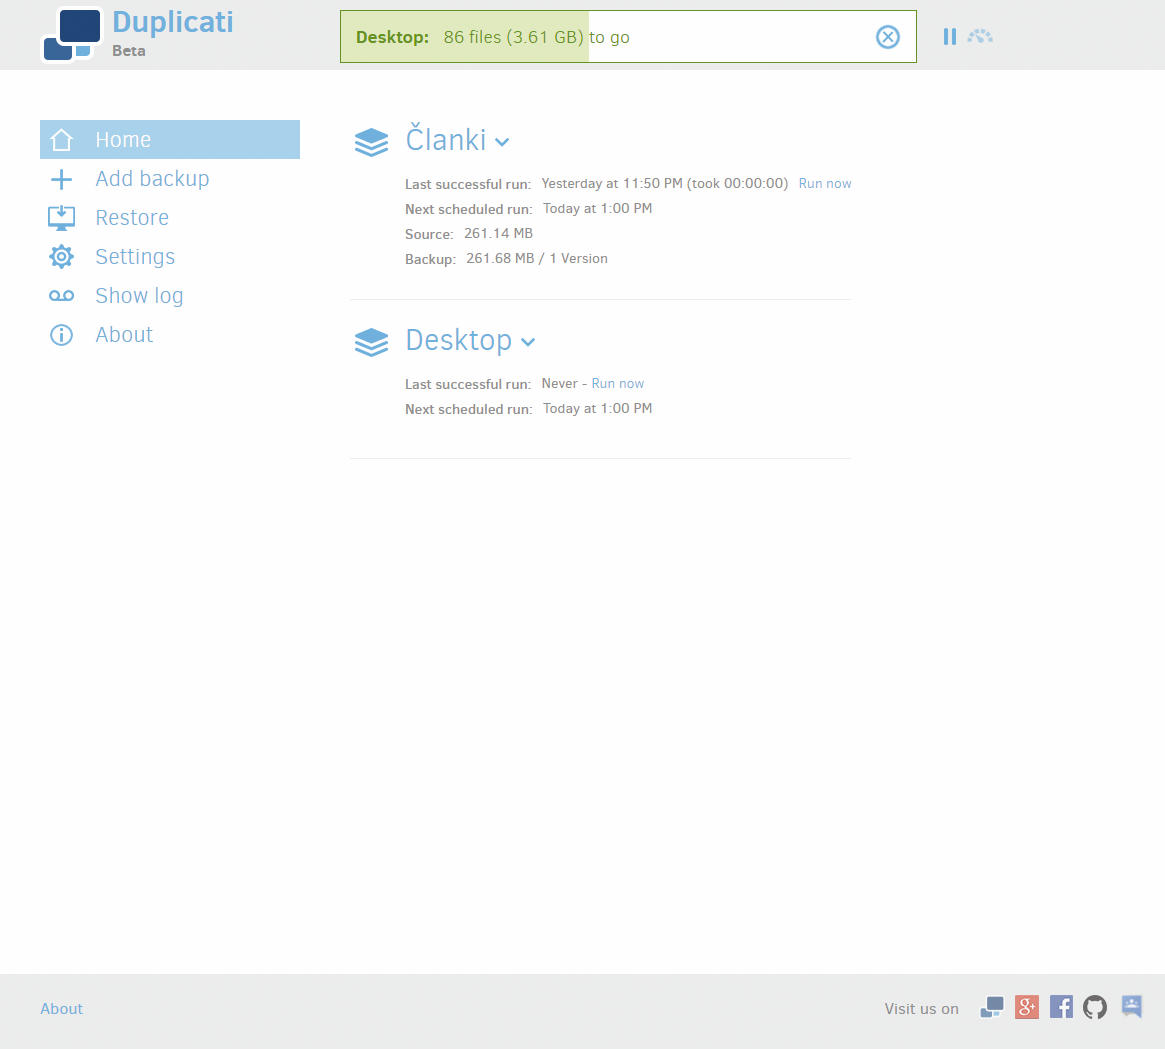Viewport: 1165px width, 1049px height.
Task: Click "Yesterday at 11:50 PM (took 00:00:00)" text
Action: [664, 184]
